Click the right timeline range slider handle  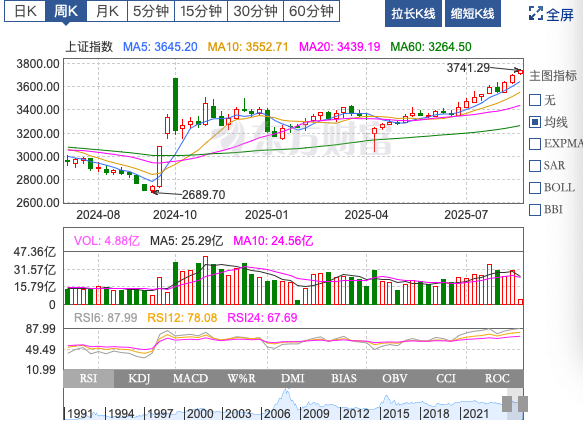tap(523, 404)
